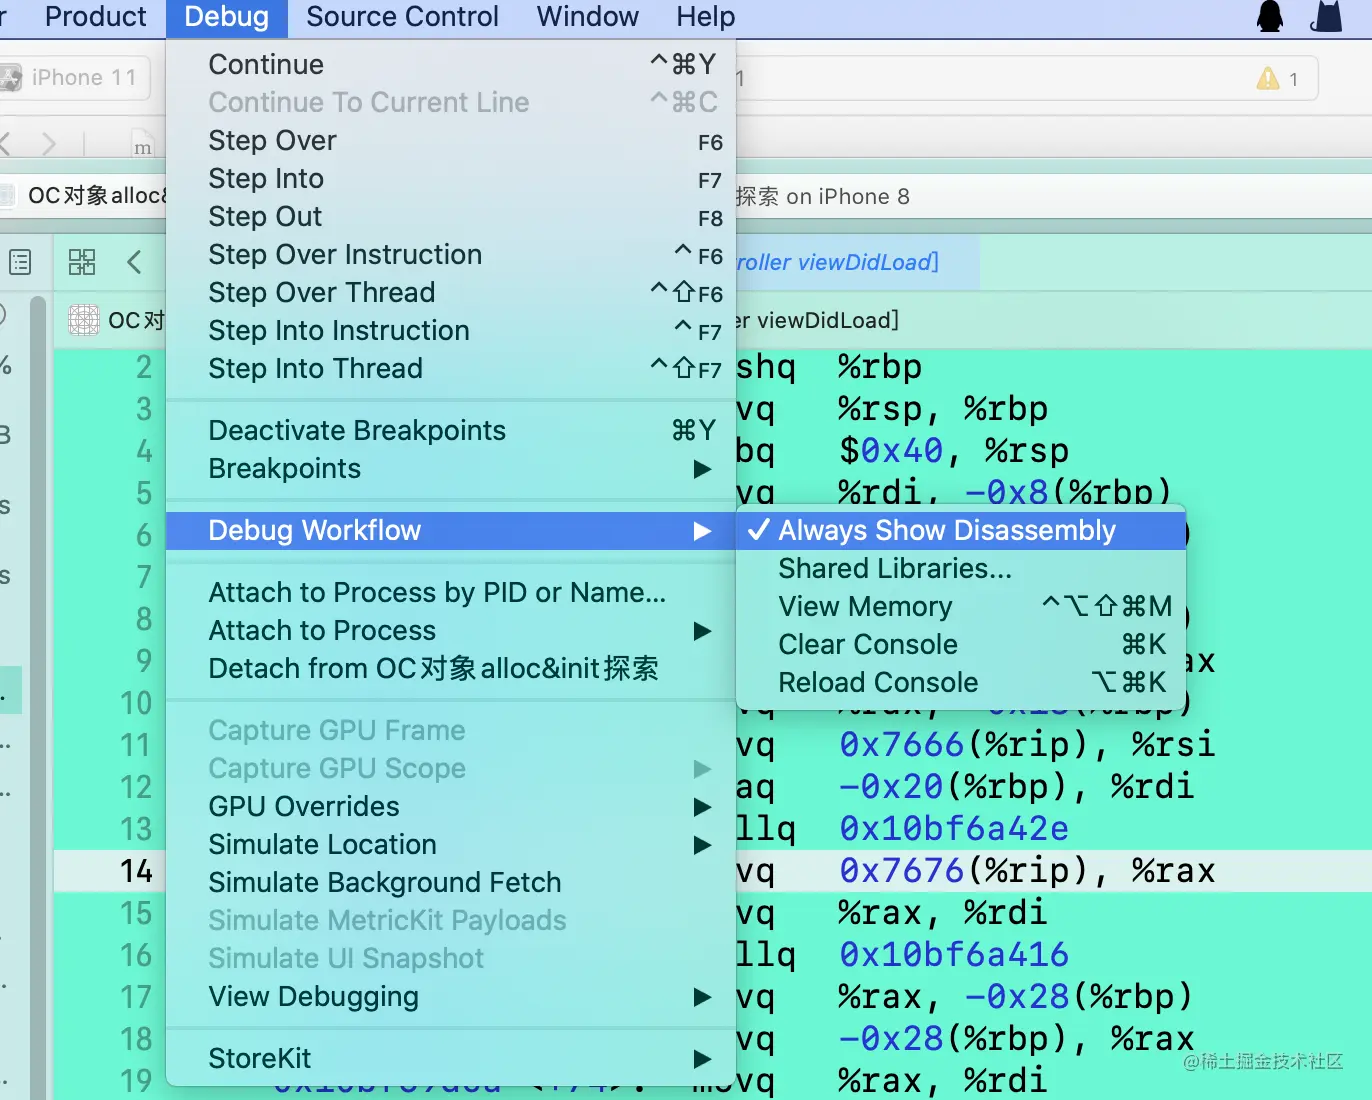Open the Help menu

(x=706, y=17)
